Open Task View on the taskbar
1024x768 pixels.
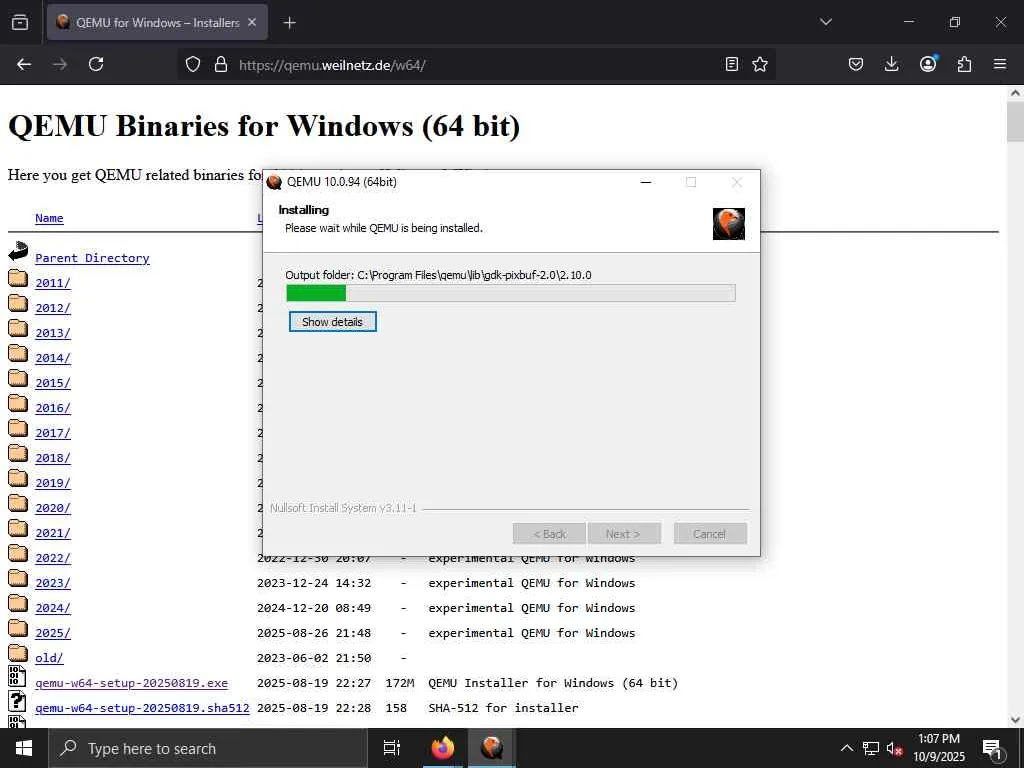[392, 748]
